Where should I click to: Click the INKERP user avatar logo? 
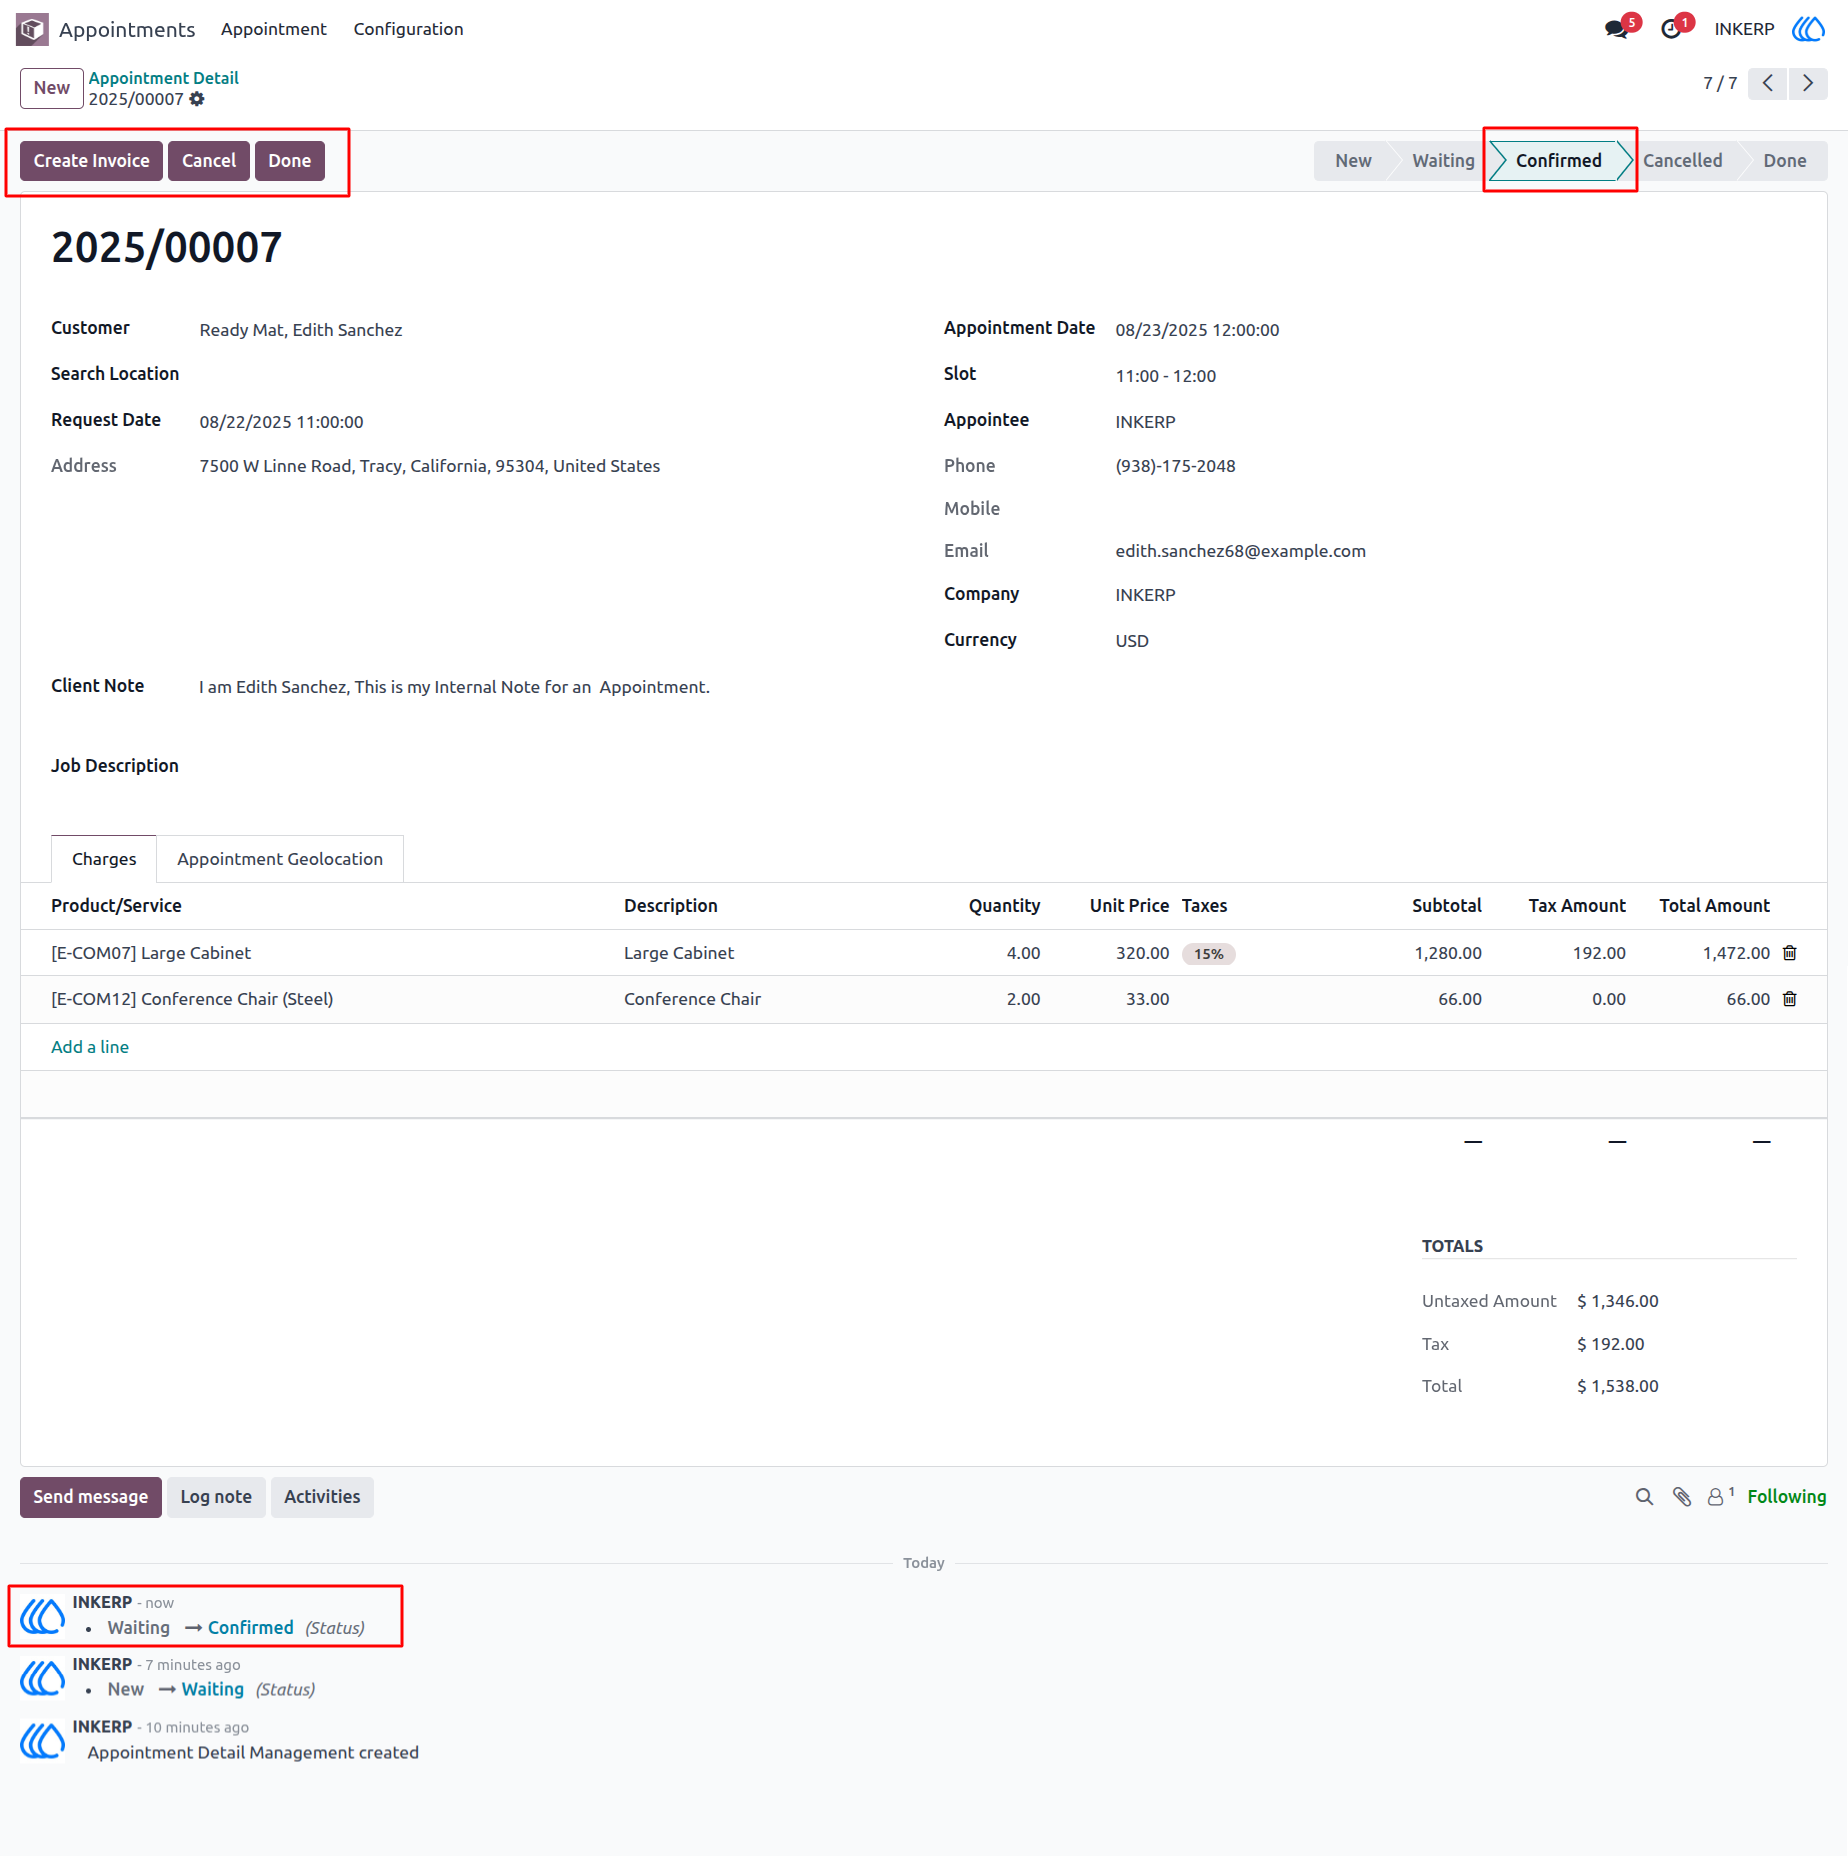click(1808, 29)
